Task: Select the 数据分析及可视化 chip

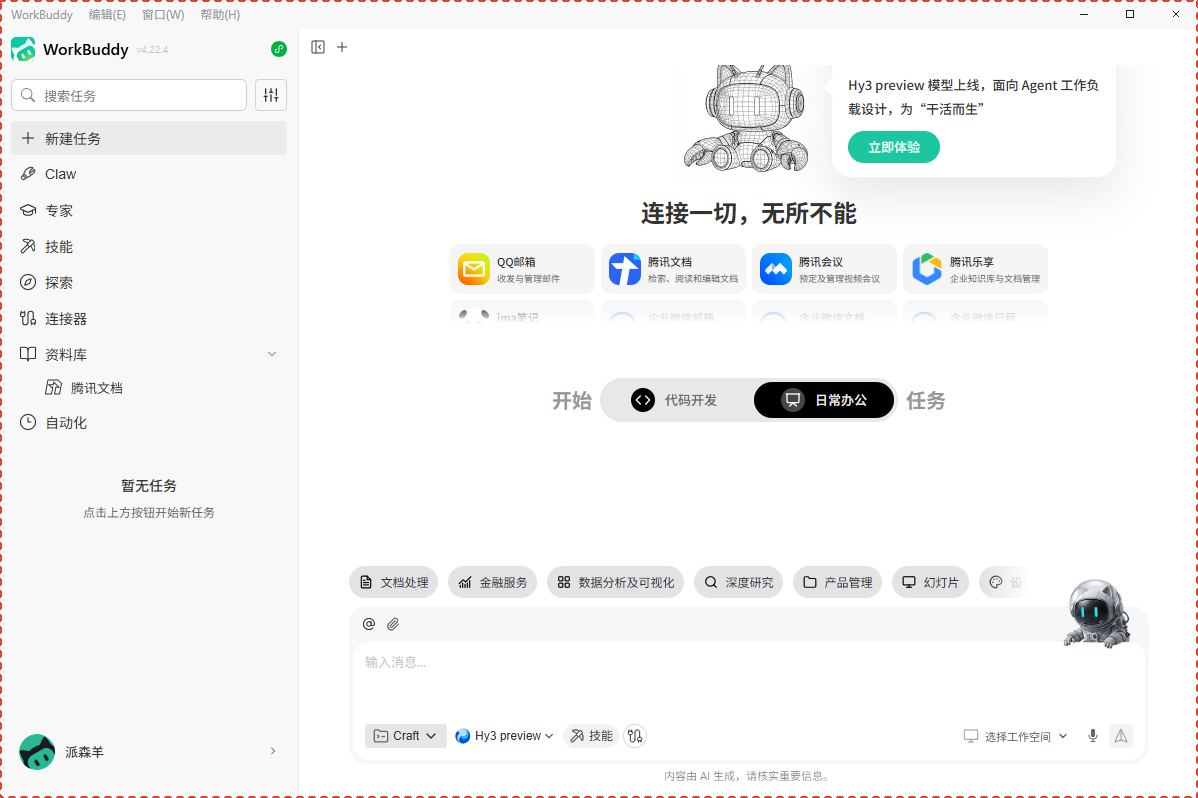Action: 616,582
